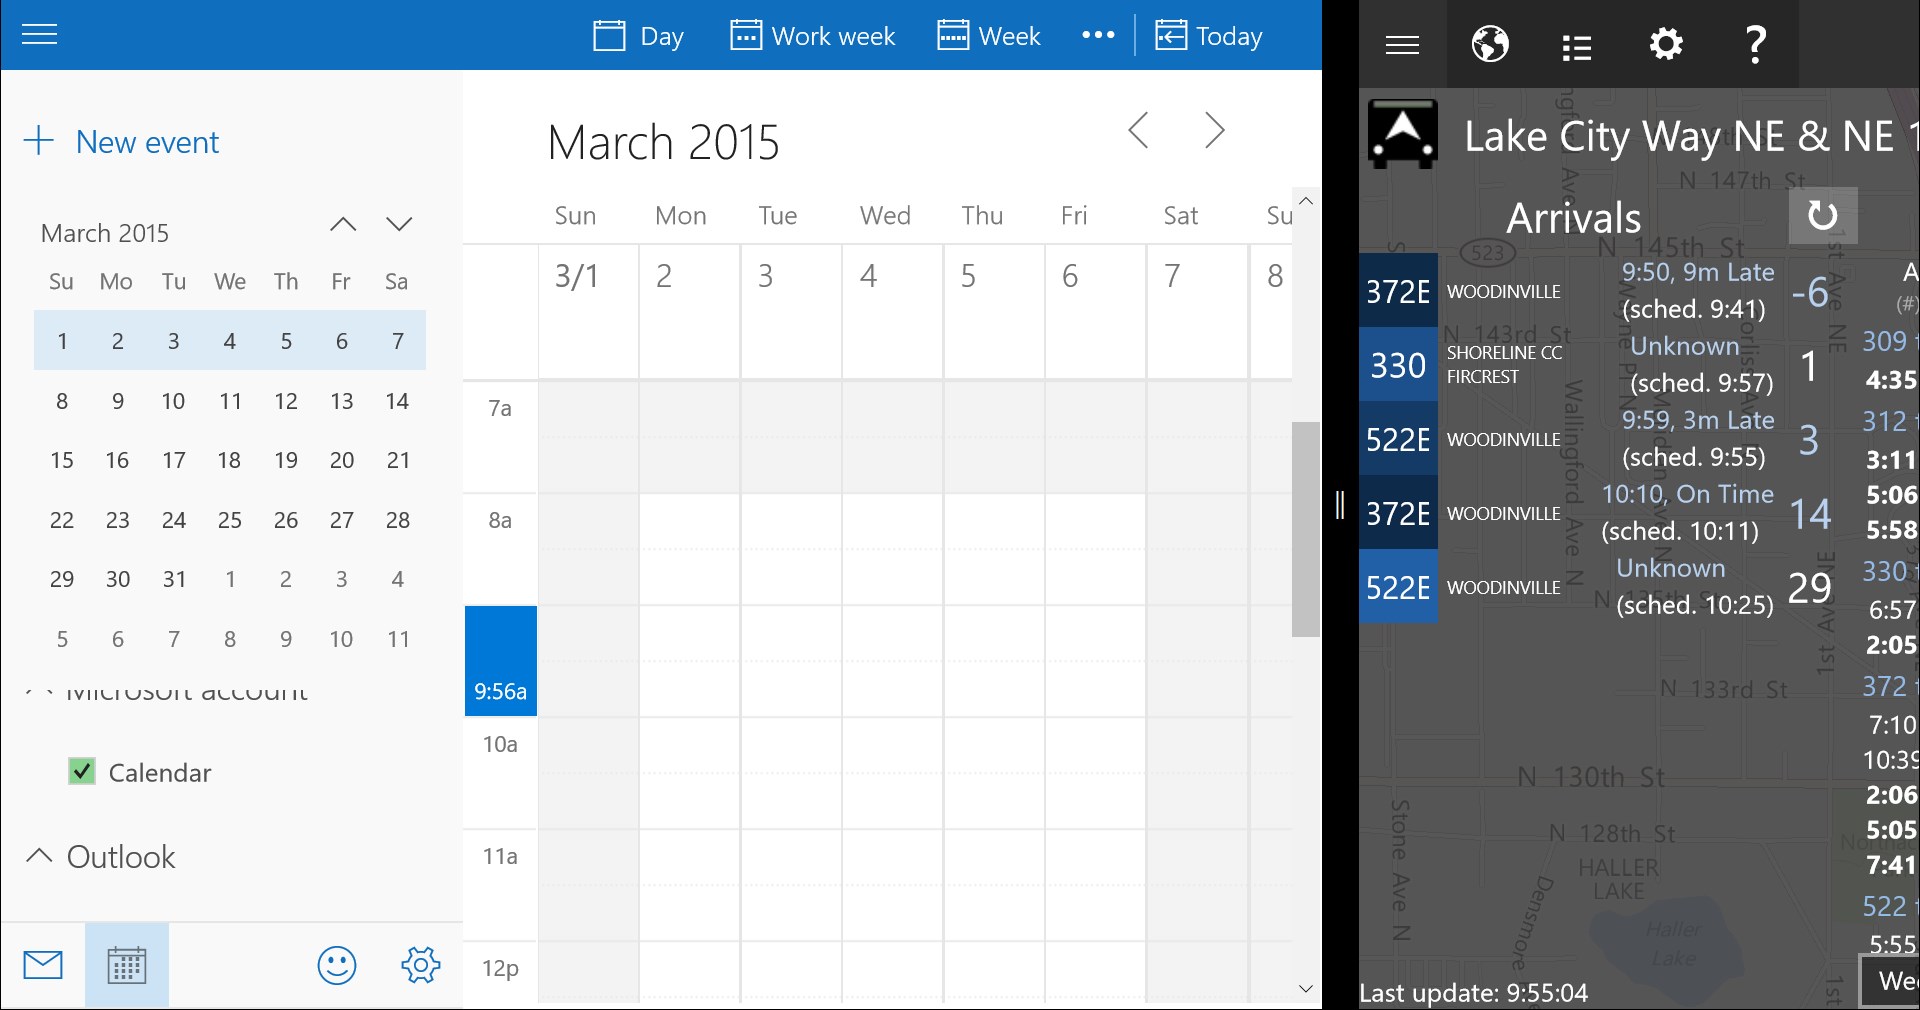Viewport: 1920px width, 1010px height.
Task: Click the Today button
Action: point(1208,36)
